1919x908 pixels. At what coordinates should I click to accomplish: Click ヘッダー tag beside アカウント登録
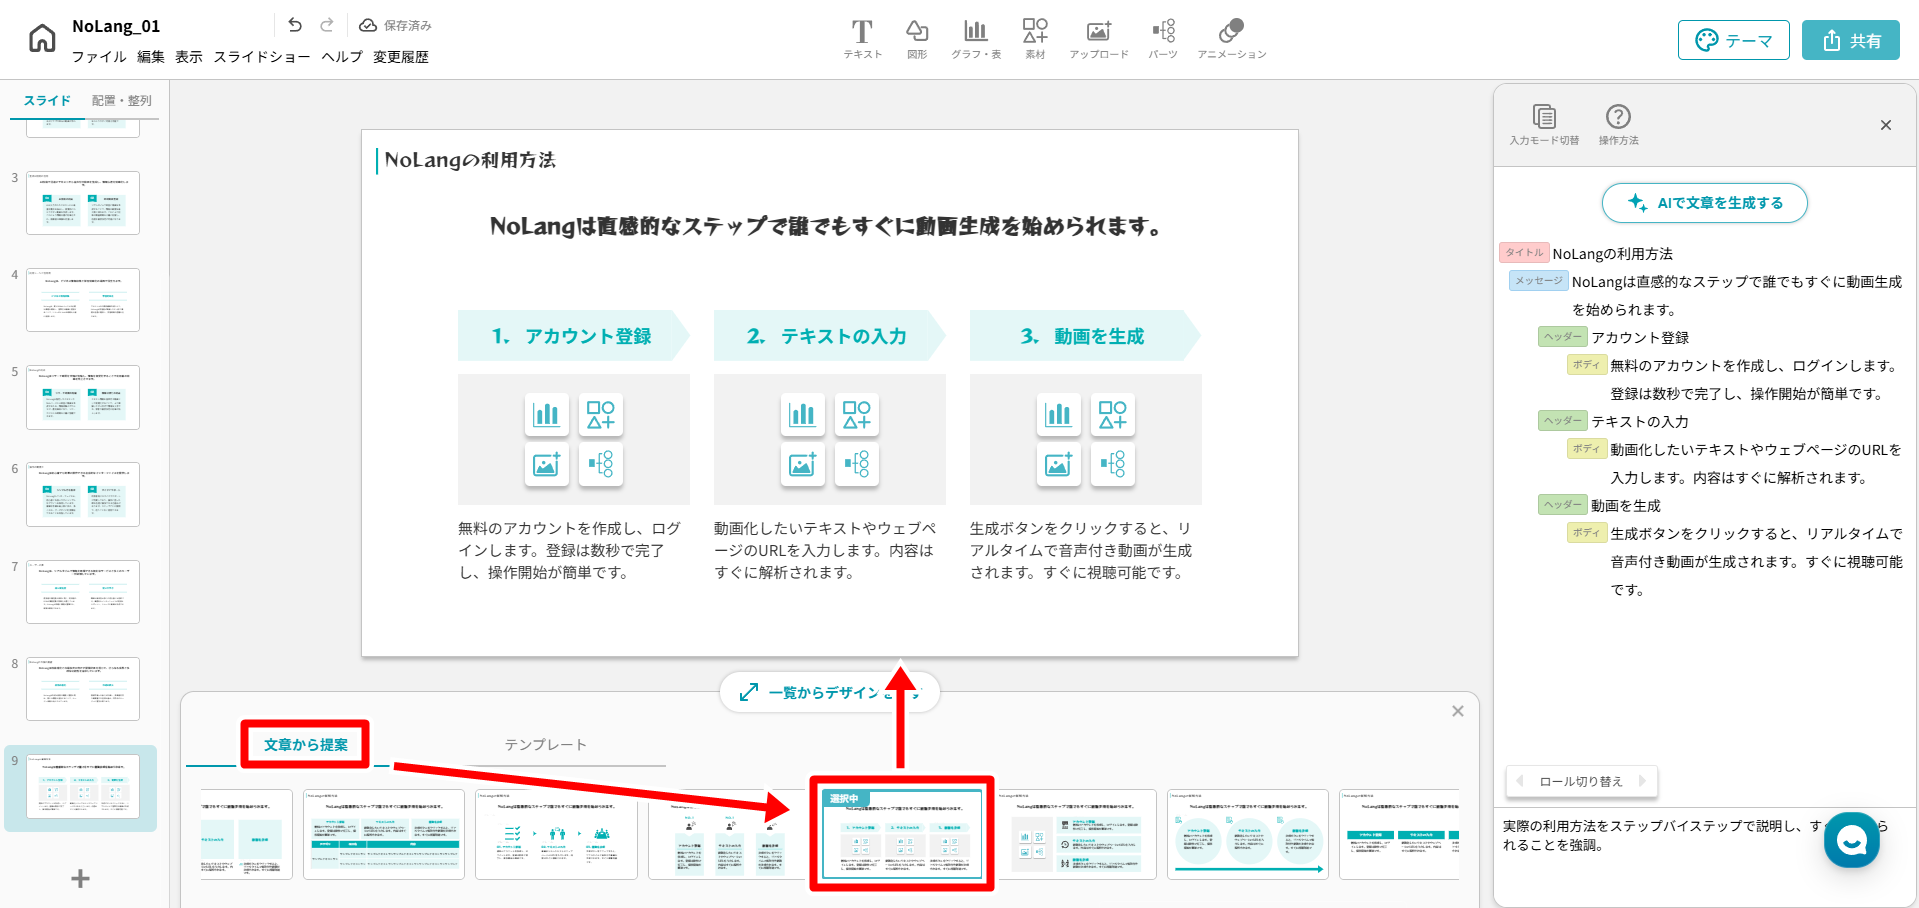(1563, 337)
